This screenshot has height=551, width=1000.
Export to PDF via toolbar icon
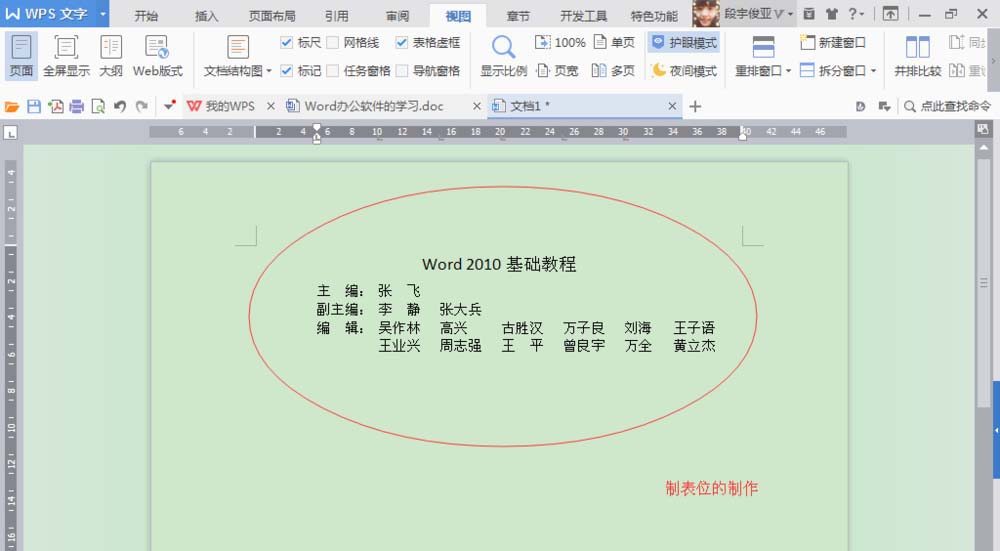(55, 107)
